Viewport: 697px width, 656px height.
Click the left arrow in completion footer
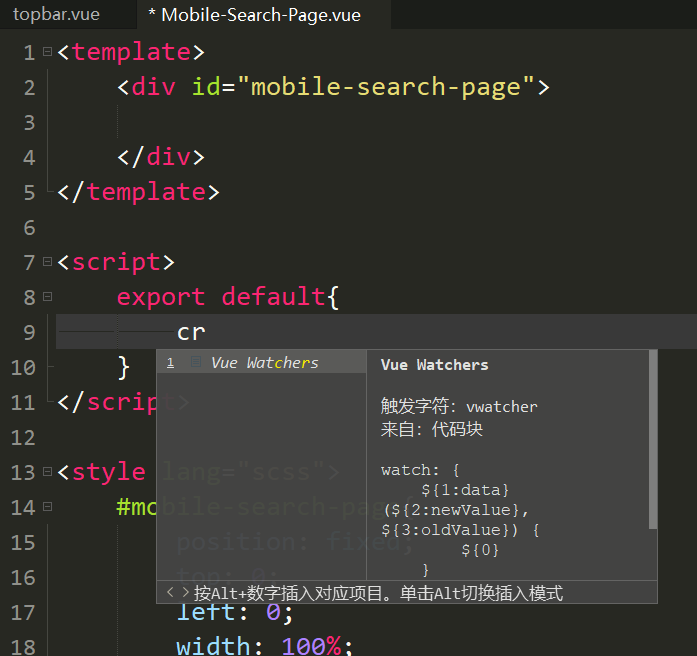coord(170,593)
